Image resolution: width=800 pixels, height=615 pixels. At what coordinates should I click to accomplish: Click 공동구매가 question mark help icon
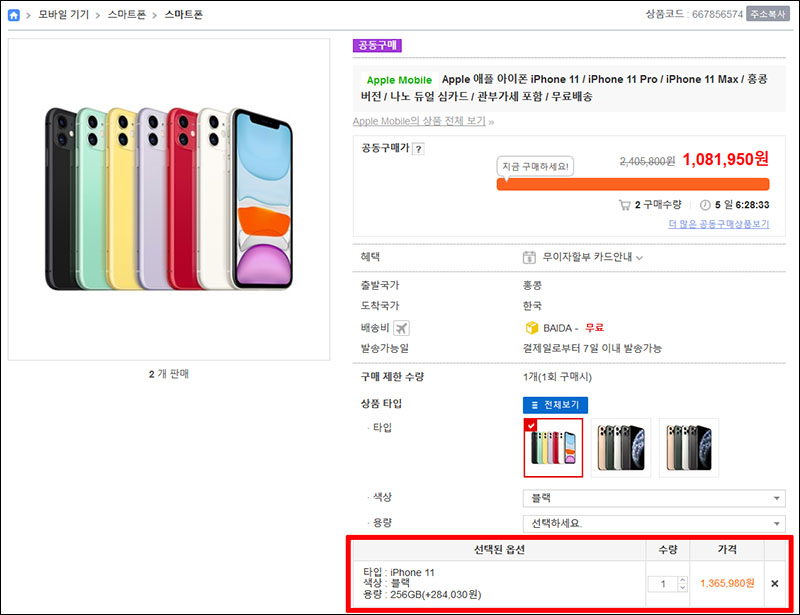(418, 149)
